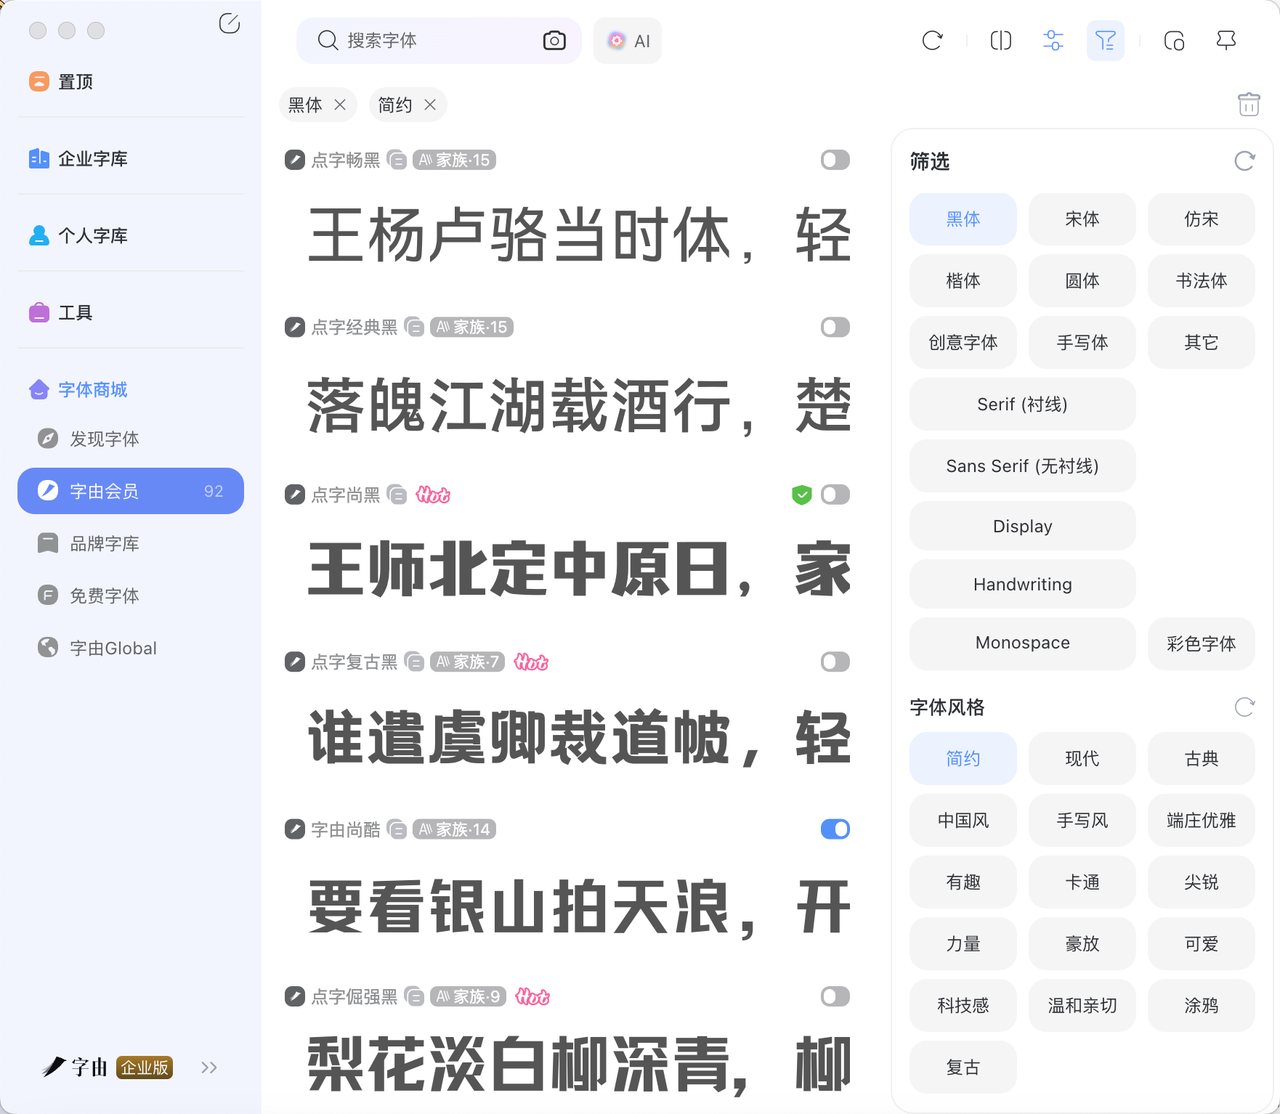Open the preview settings sliders icon
Viewport: 1280px width, 1114px height.
[x=1053, y=40]
